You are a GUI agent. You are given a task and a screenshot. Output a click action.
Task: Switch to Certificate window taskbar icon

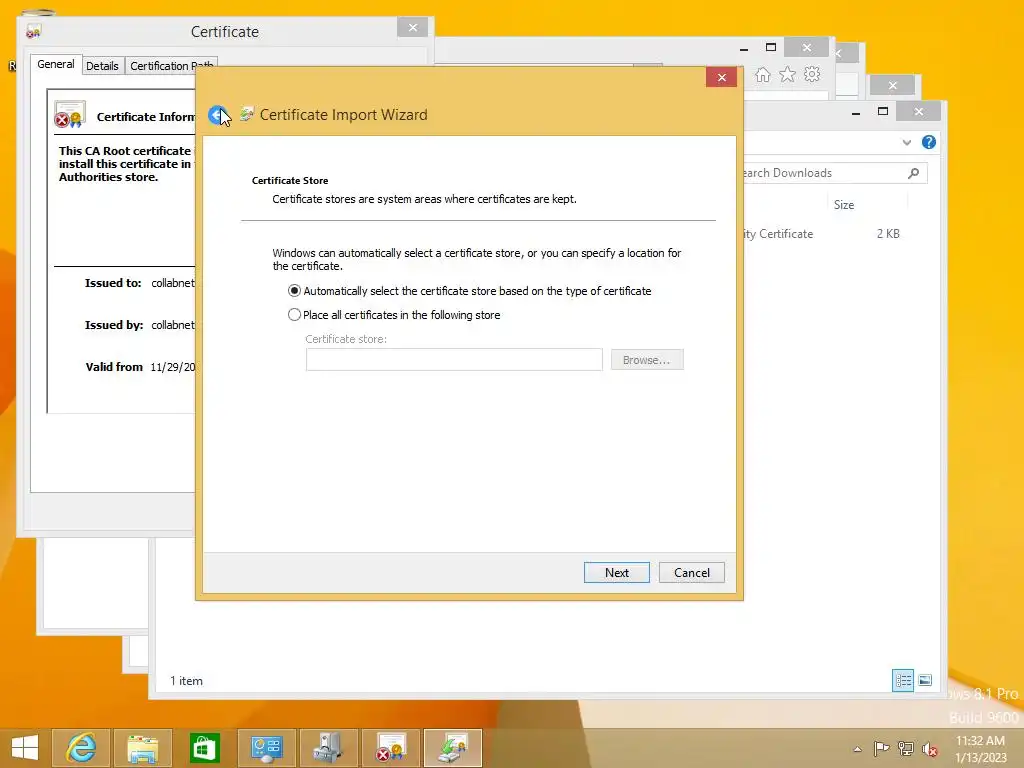(x=391, y=748)
